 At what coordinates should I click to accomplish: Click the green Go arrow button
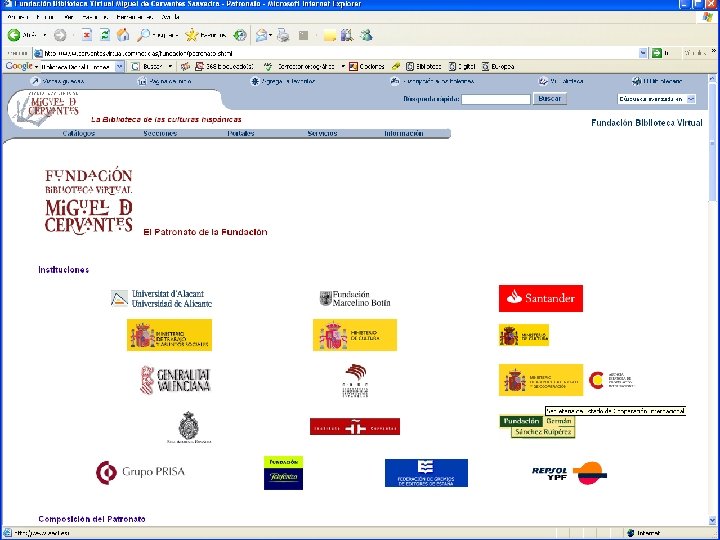(x=657, y=53)
